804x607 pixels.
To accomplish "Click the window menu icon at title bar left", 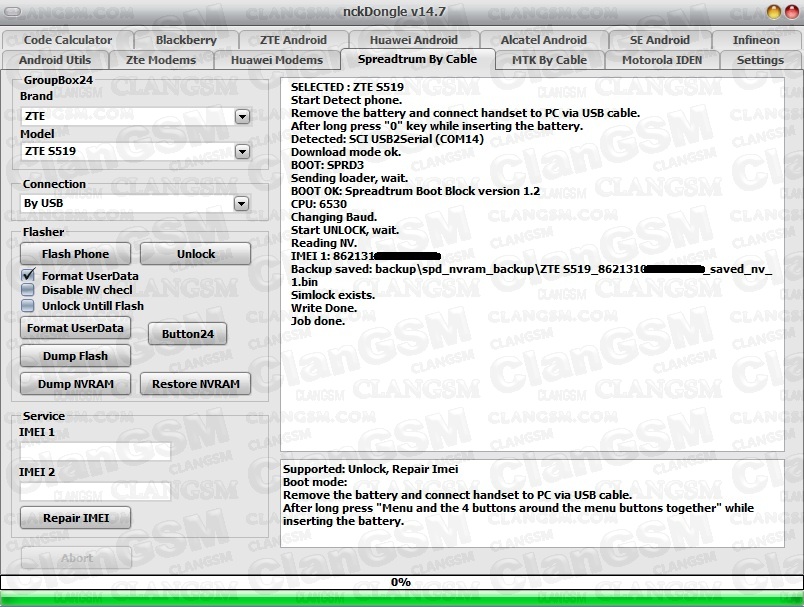I will (x=12, y=11).
